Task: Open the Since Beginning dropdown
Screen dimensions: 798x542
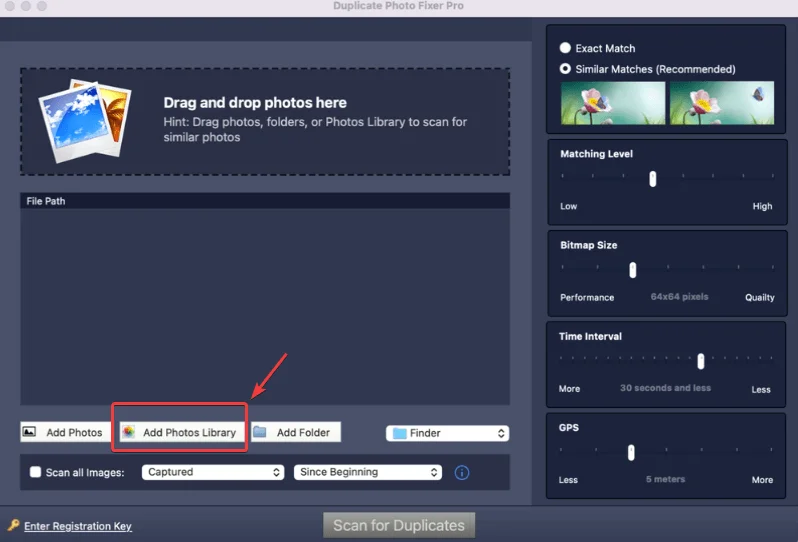Action: (367, 472)
